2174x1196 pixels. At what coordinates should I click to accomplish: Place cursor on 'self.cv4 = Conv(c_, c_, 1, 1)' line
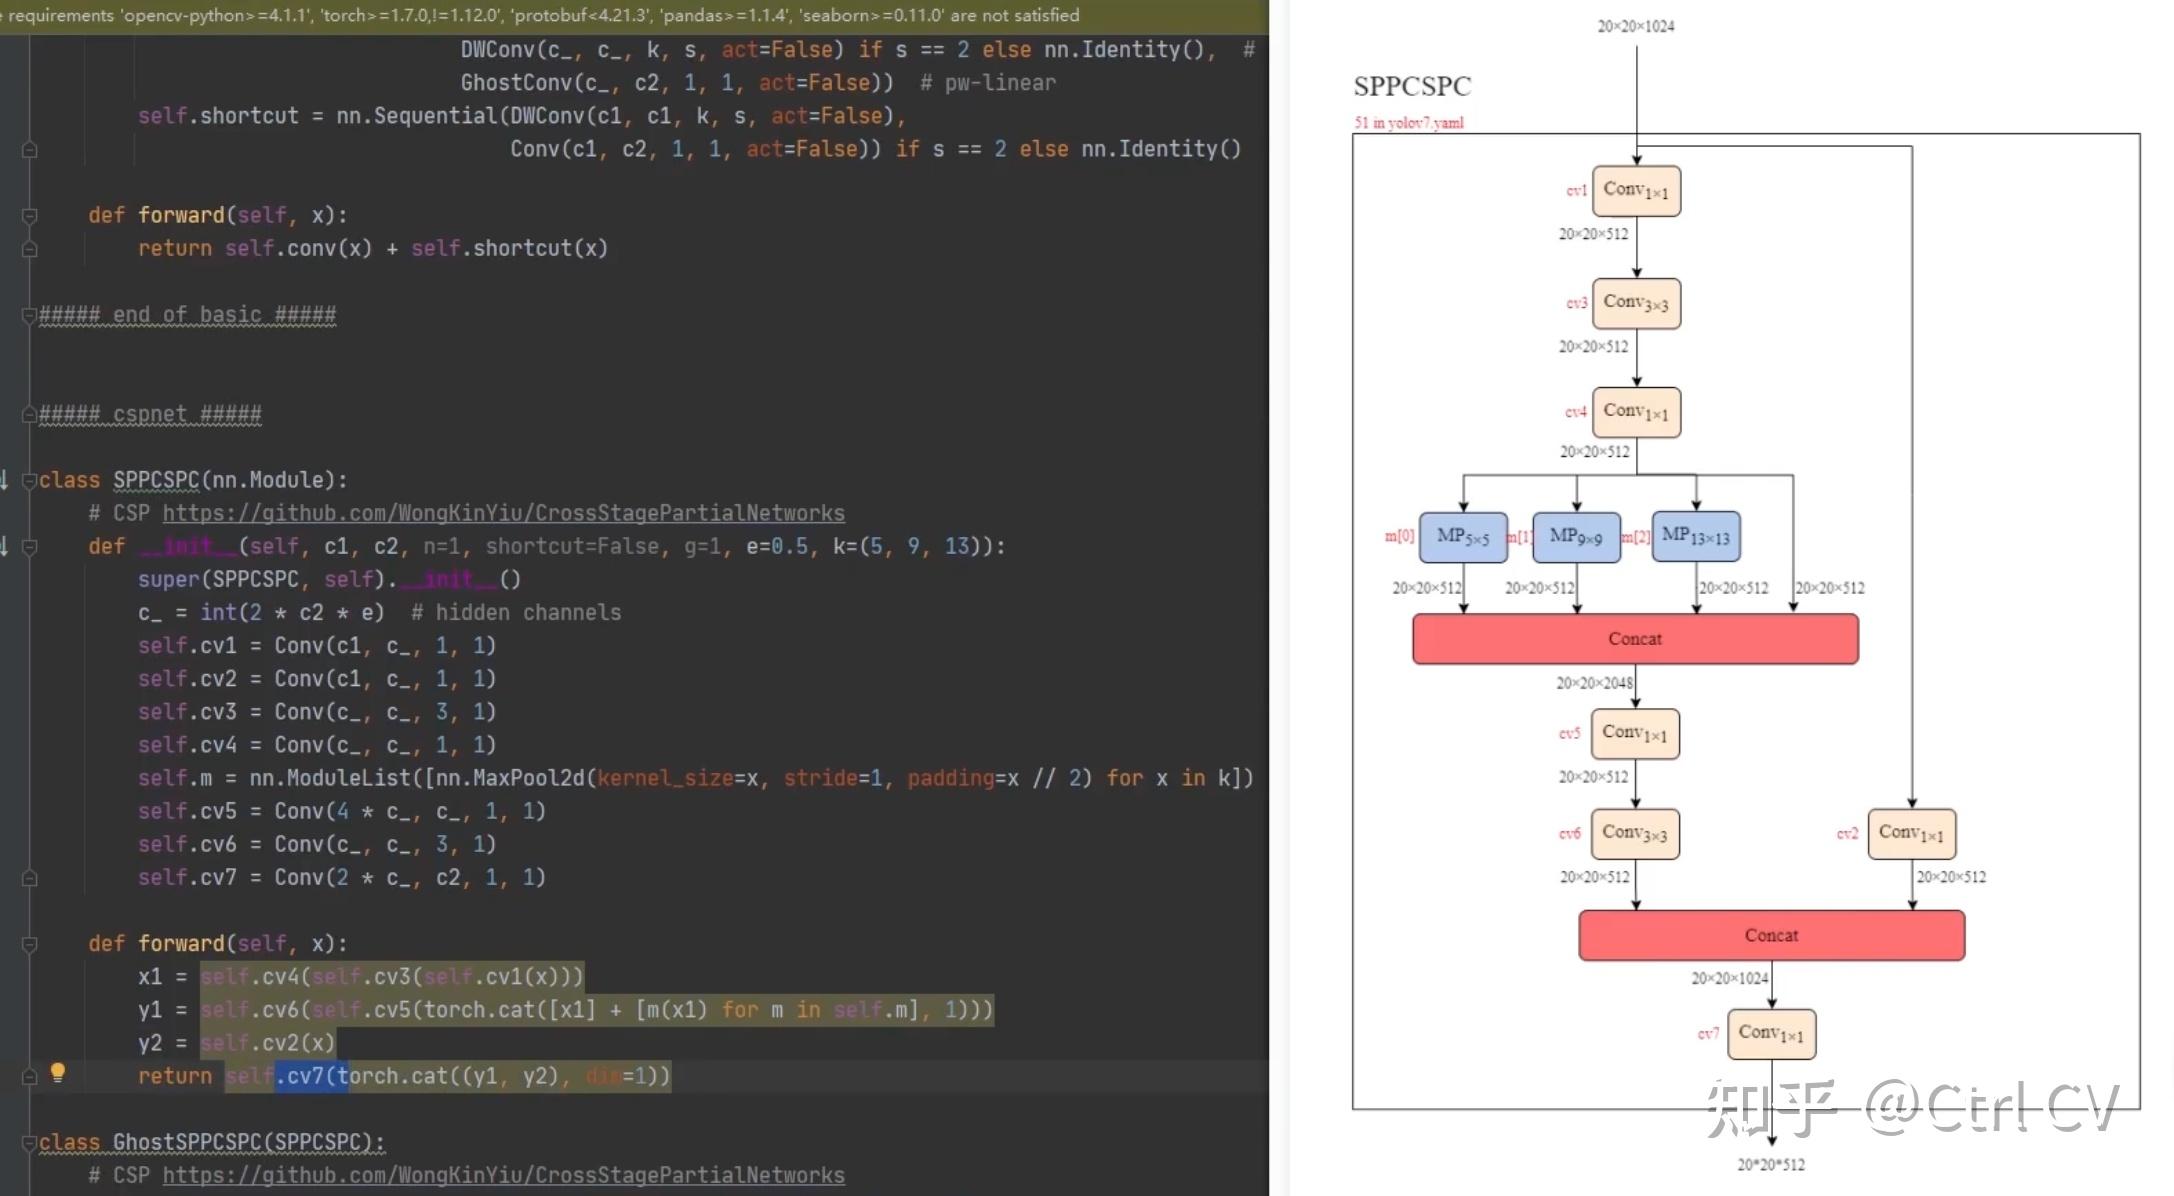[x=317, y=745]
